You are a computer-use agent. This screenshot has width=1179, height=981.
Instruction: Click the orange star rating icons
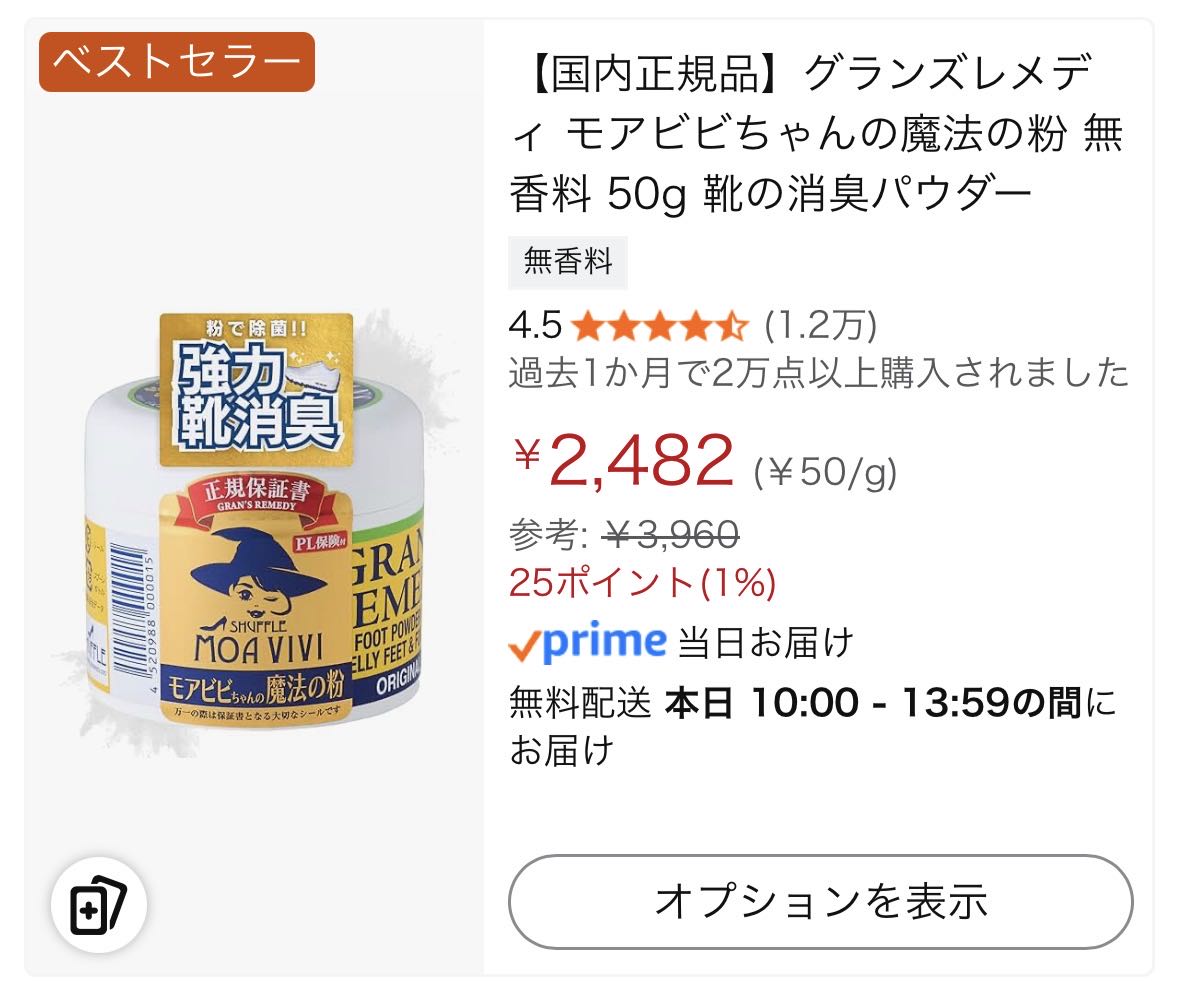pyautogui.click(x=660, y=325)
